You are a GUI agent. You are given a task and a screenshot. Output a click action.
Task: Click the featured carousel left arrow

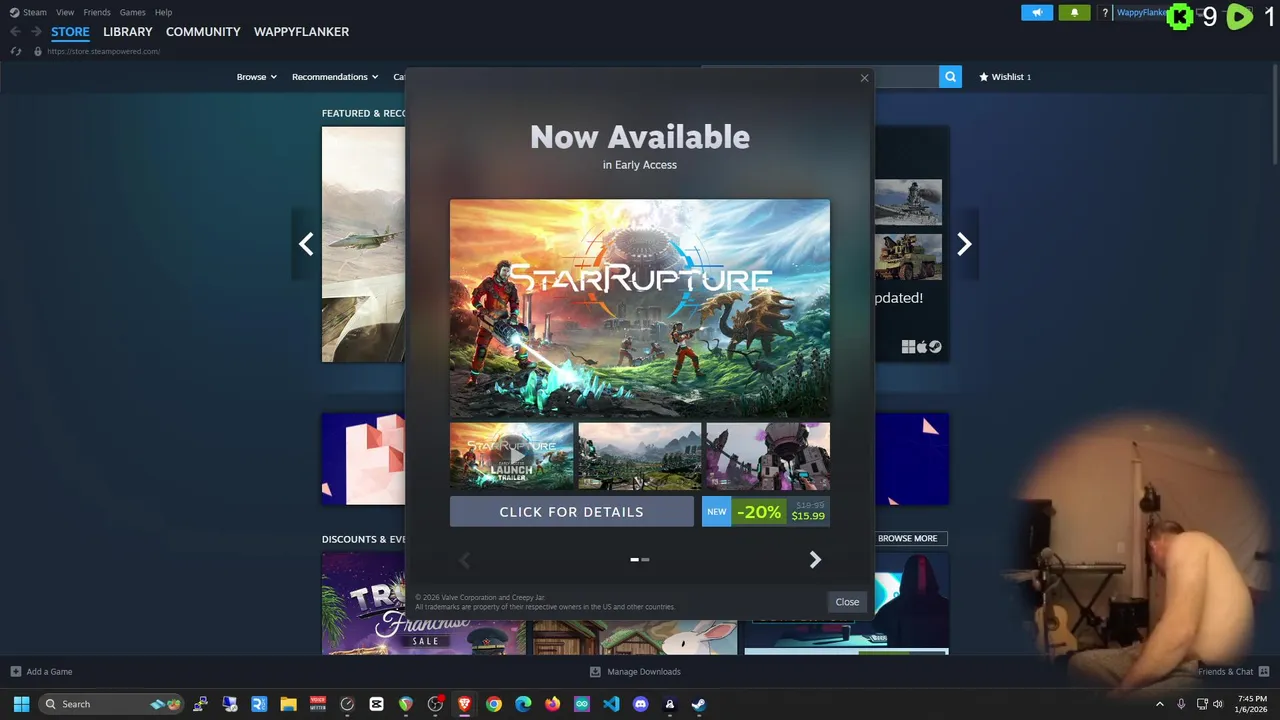tap(306, 244)
